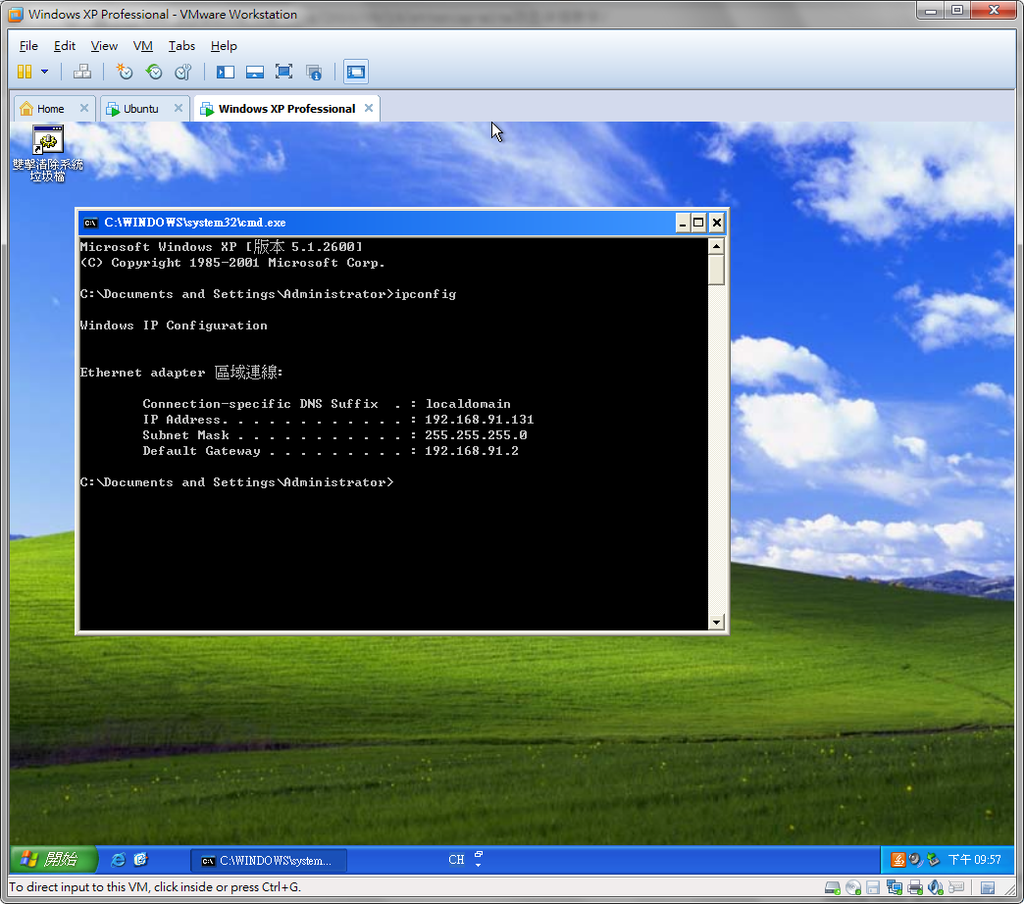
Task: Close the Home tab
Action: click(x=84, y=108)
